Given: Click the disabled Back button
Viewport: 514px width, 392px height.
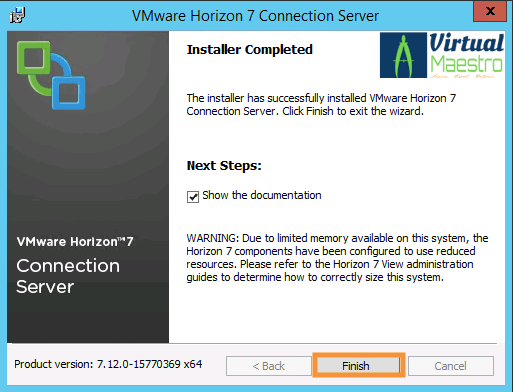Looking at the screenshot, I should pyautogui.click(x=268, y=366).
